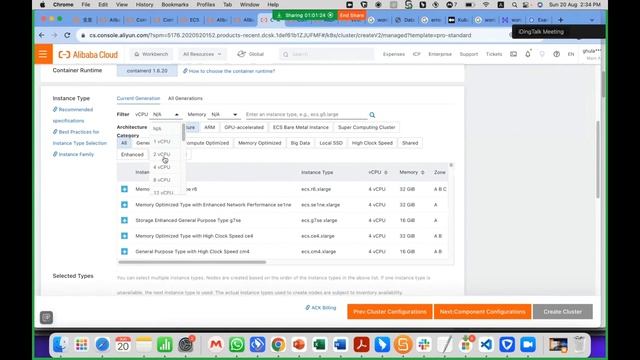Open Numbers from the dock

(x=164, y=344)
